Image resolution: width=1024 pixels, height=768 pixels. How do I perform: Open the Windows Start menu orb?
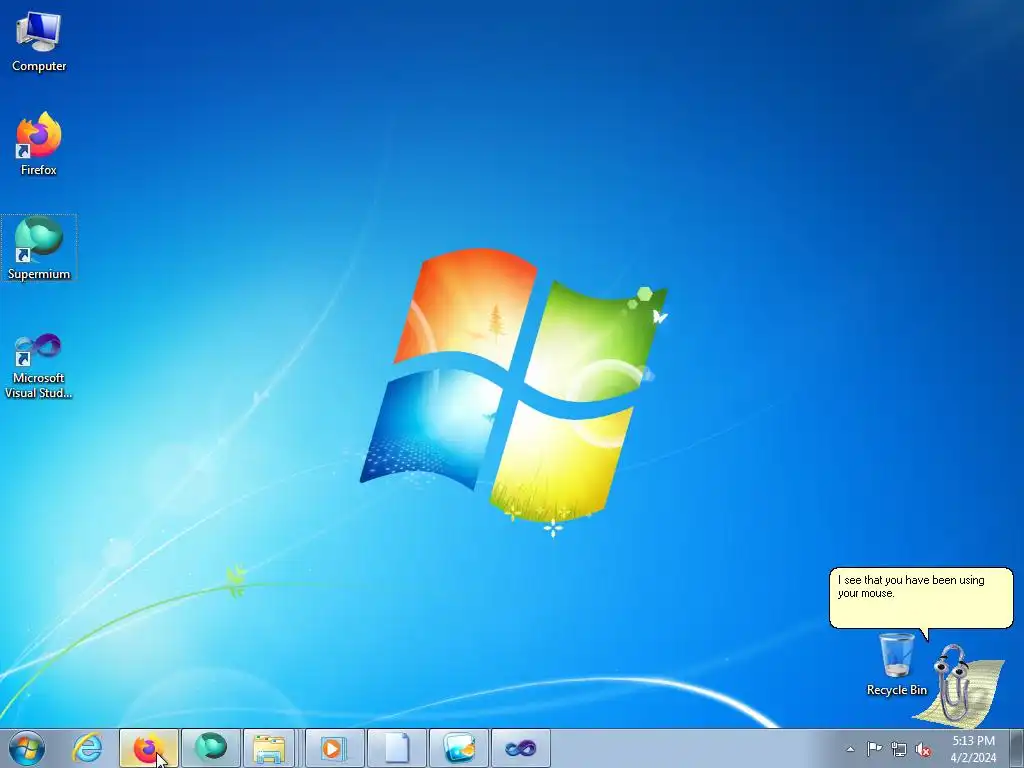(27, 748)
